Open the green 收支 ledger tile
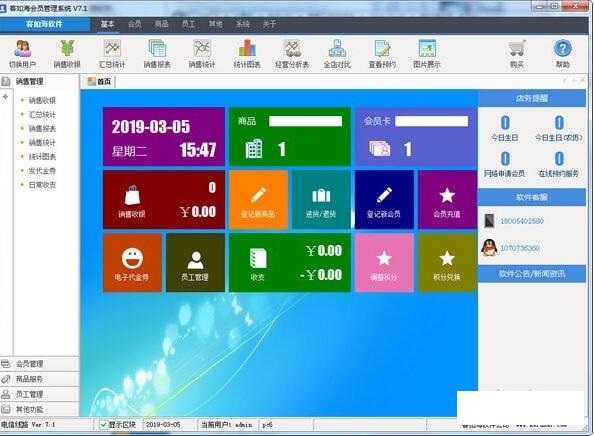 [290, 263]
